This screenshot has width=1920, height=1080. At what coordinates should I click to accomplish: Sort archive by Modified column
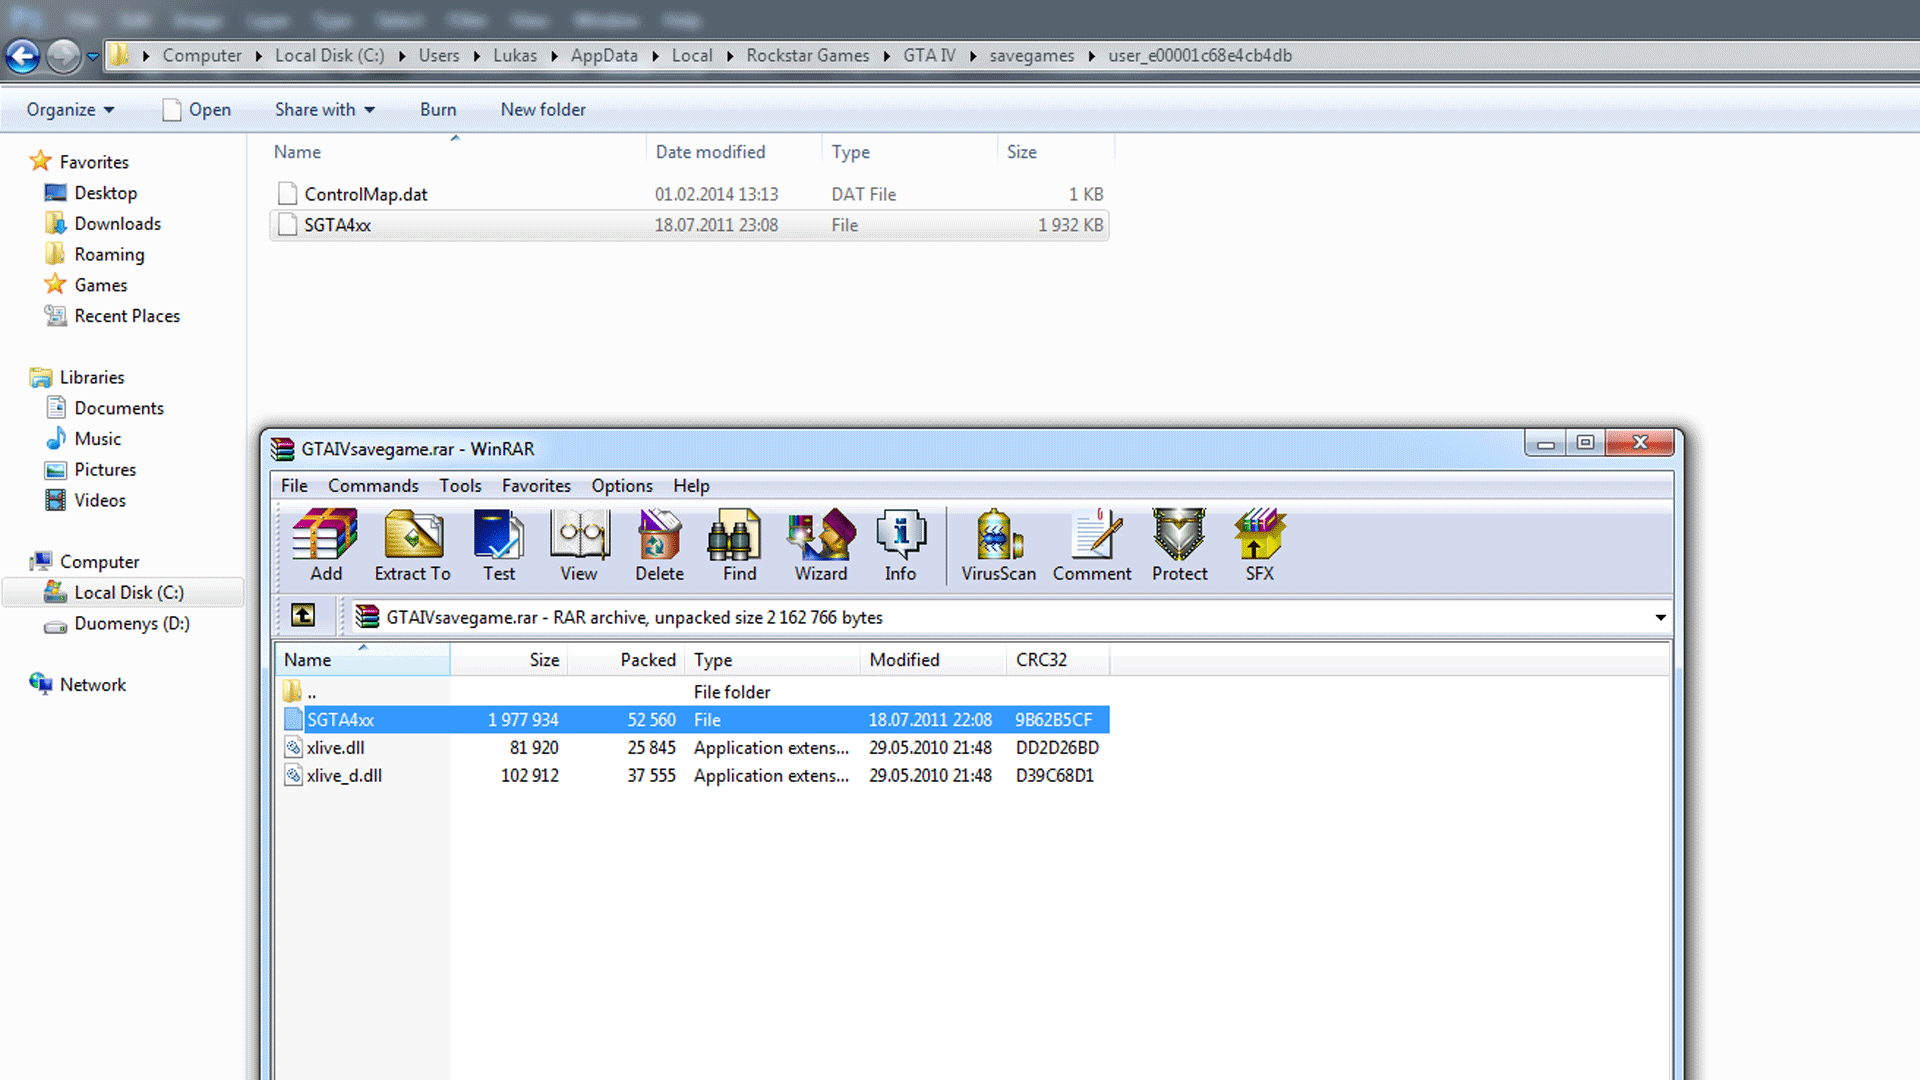tap(933, 660)
